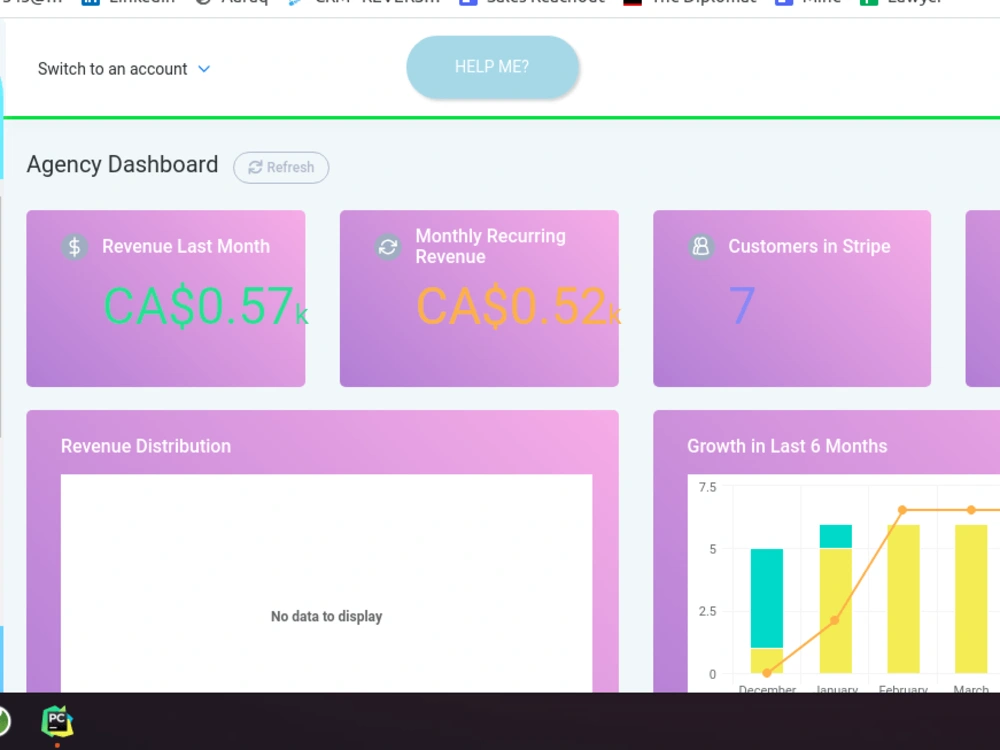This screenshot has width=1000, height=750.
Task: Click the teal segment of the December bar
Action: pos(767,598)
